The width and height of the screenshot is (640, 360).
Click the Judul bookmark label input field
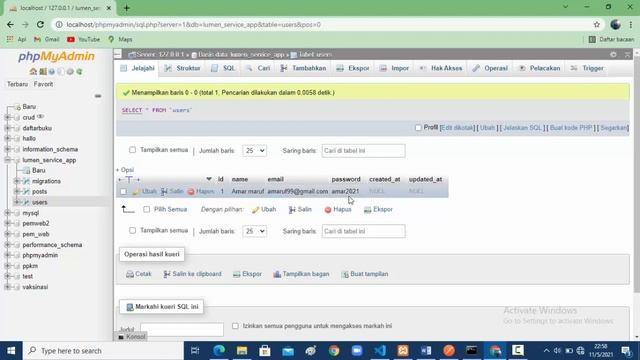[x=182, y=329]
